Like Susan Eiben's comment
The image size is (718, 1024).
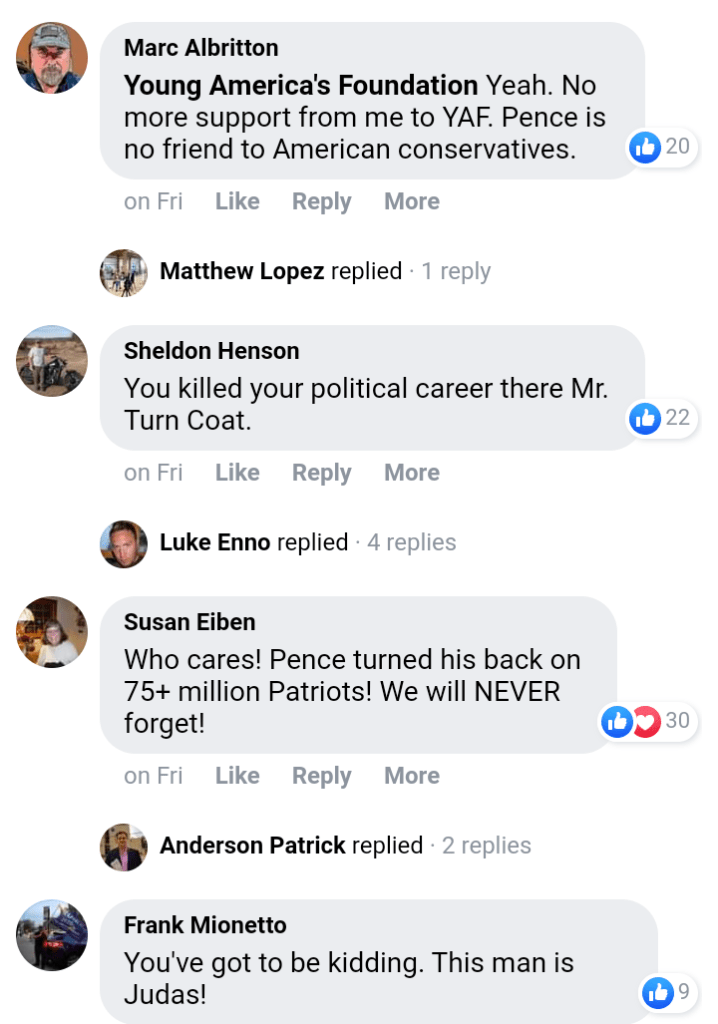click(237, 775)
